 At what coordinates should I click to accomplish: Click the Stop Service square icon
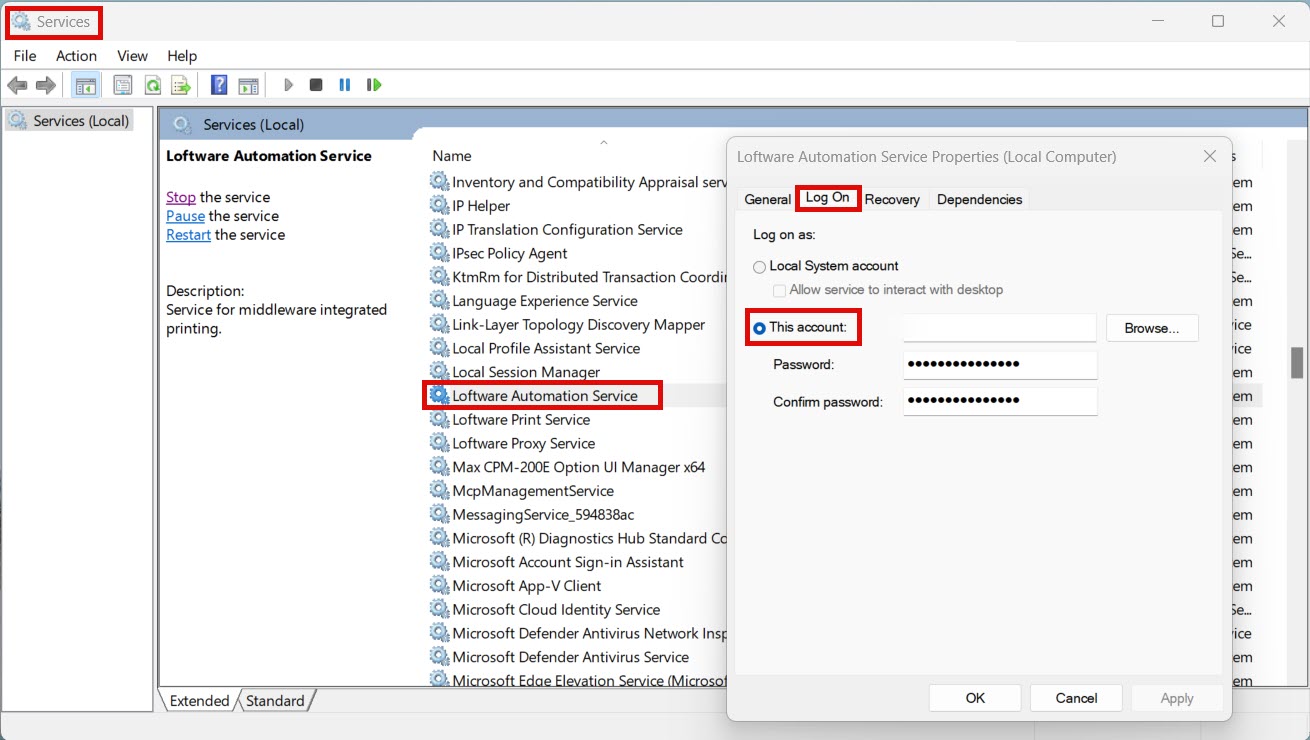[x=316, y=85]
